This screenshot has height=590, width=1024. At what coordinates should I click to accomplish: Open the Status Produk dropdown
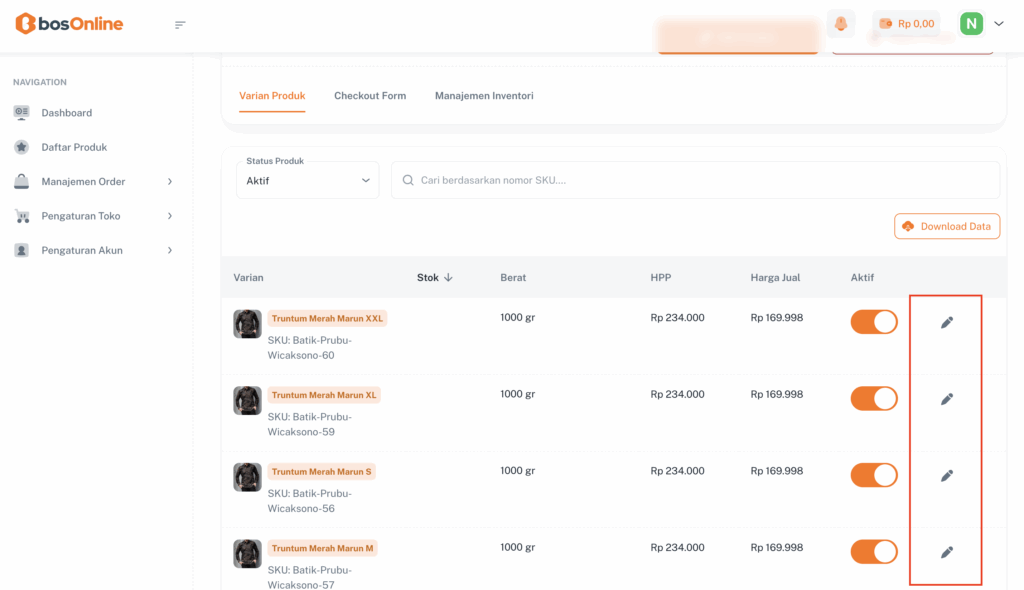[x=308, y=181]
